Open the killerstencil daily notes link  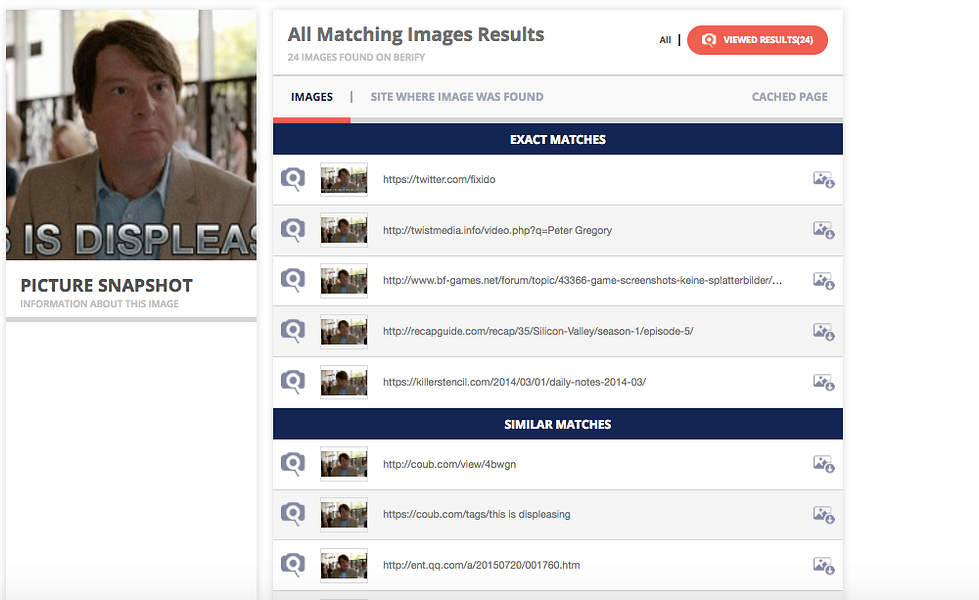513,381
